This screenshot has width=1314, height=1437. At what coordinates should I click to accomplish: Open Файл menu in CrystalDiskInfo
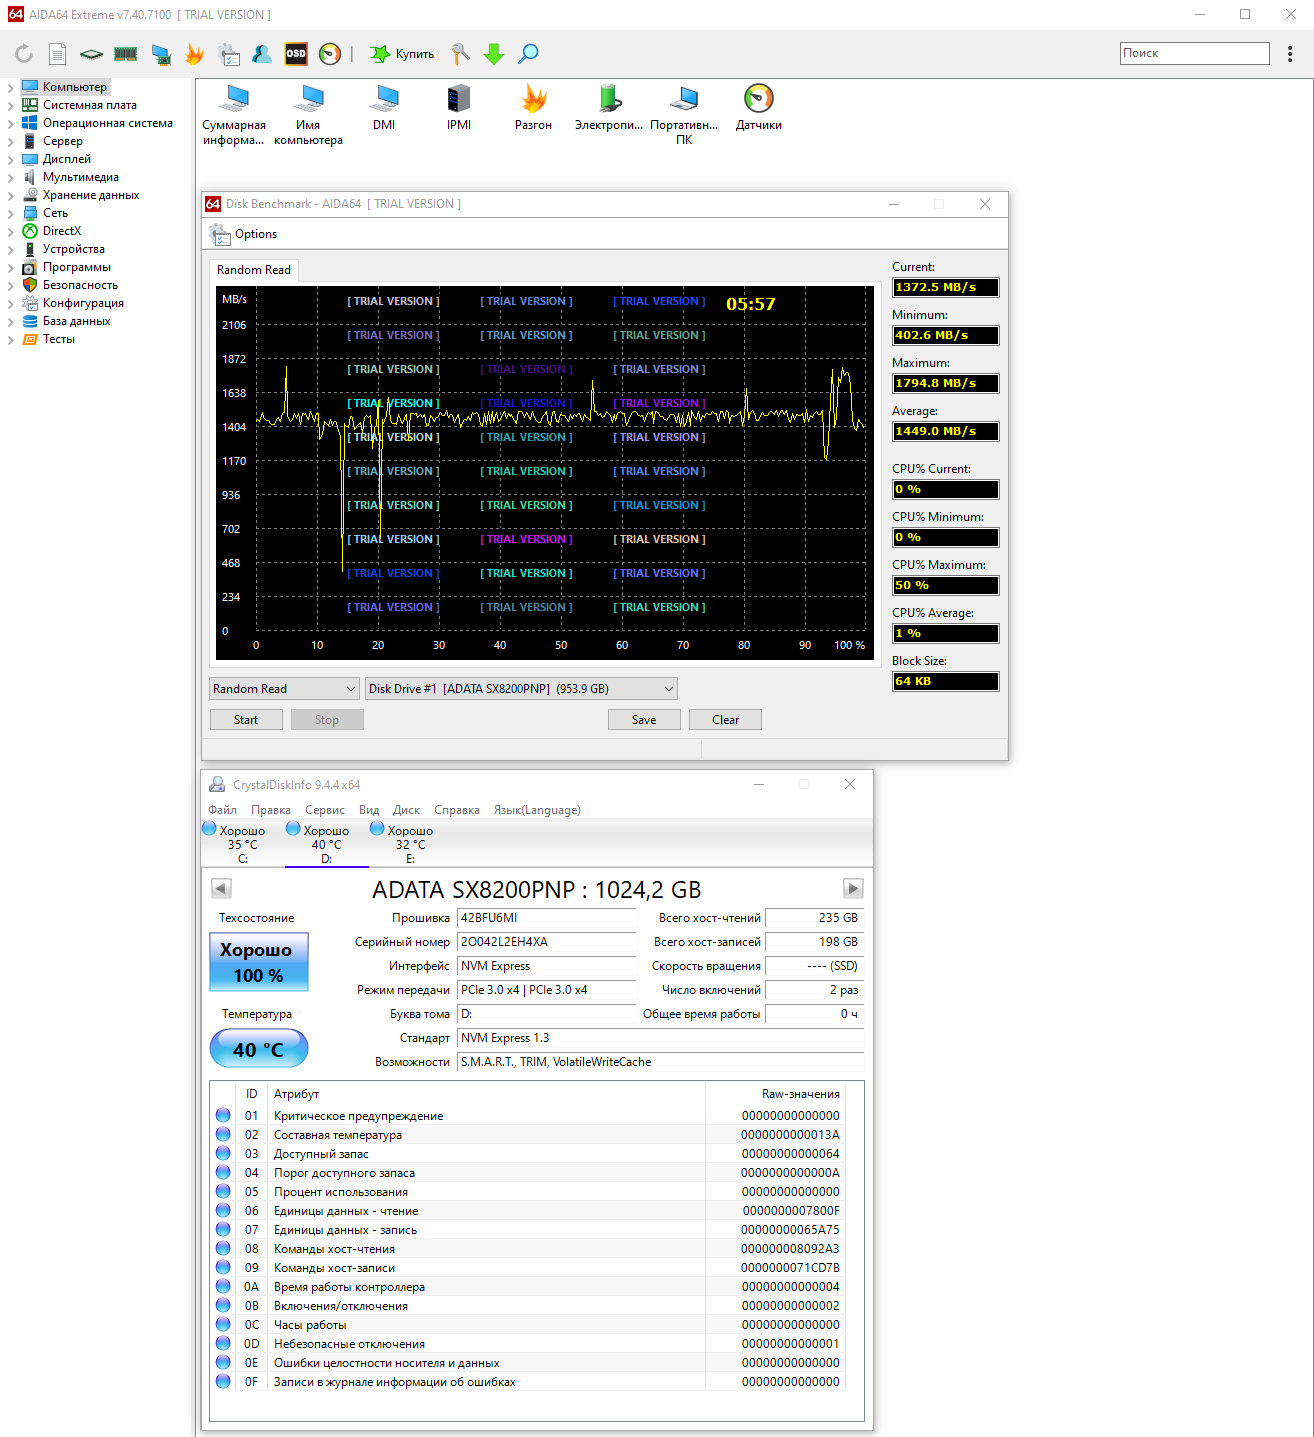click(223, 810)
